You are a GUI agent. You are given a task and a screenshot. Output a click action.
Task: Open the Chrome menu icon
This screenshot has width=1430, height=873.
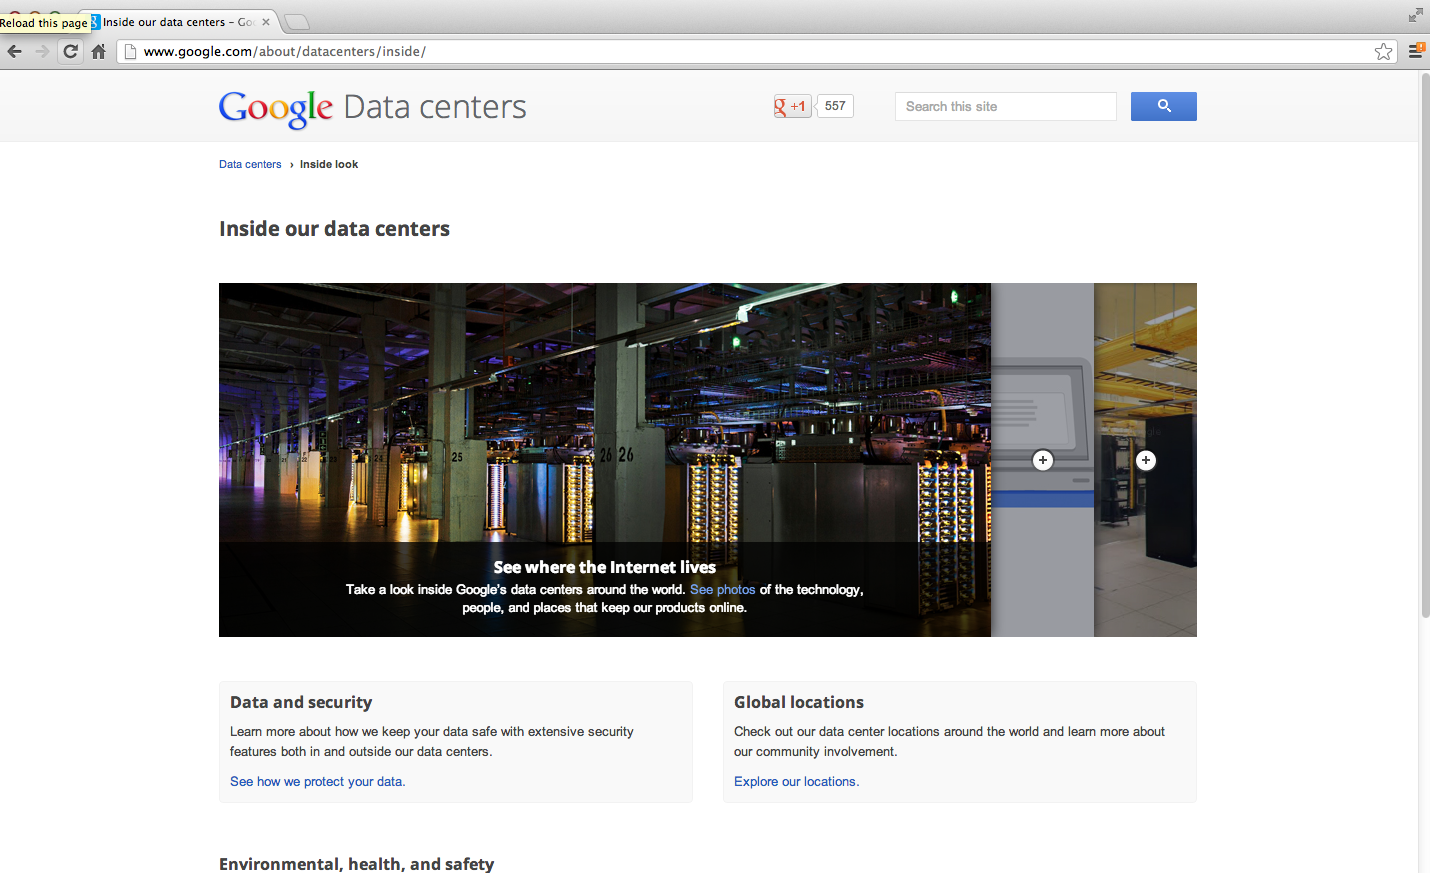[x=1415, y=51]
